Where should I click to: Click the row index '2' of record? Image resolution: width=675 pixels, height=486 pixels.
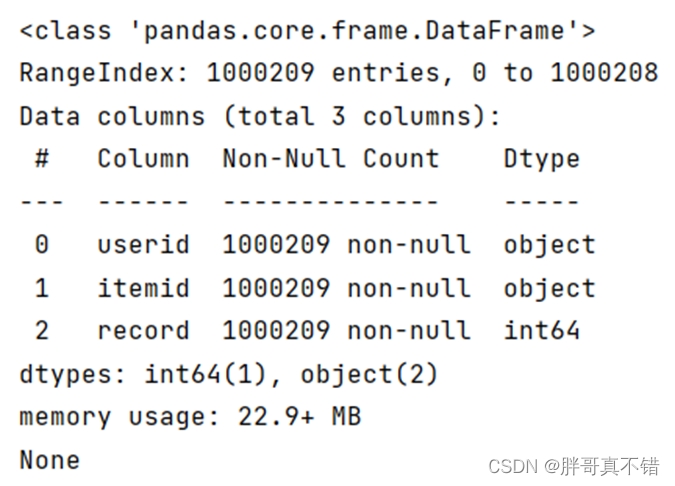tap(42, 331)
